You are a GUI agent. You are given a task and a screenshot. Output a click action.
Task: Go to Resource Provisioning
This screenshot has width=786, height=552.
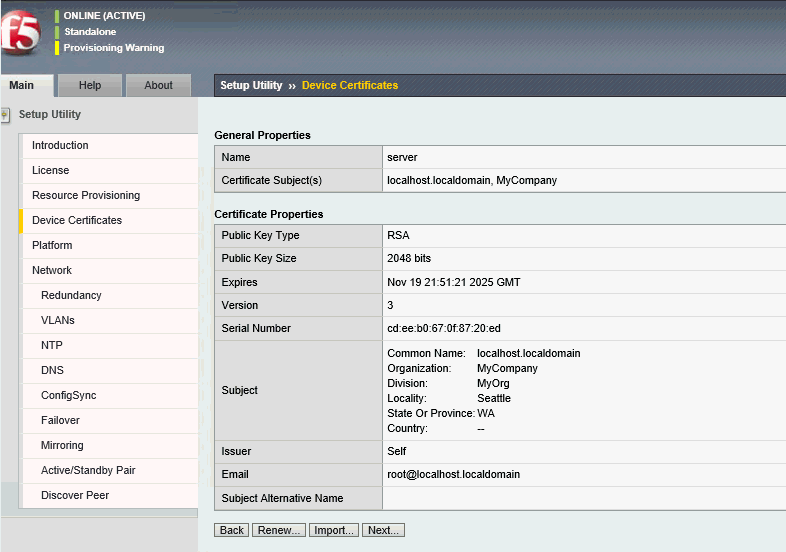(86, 196)
